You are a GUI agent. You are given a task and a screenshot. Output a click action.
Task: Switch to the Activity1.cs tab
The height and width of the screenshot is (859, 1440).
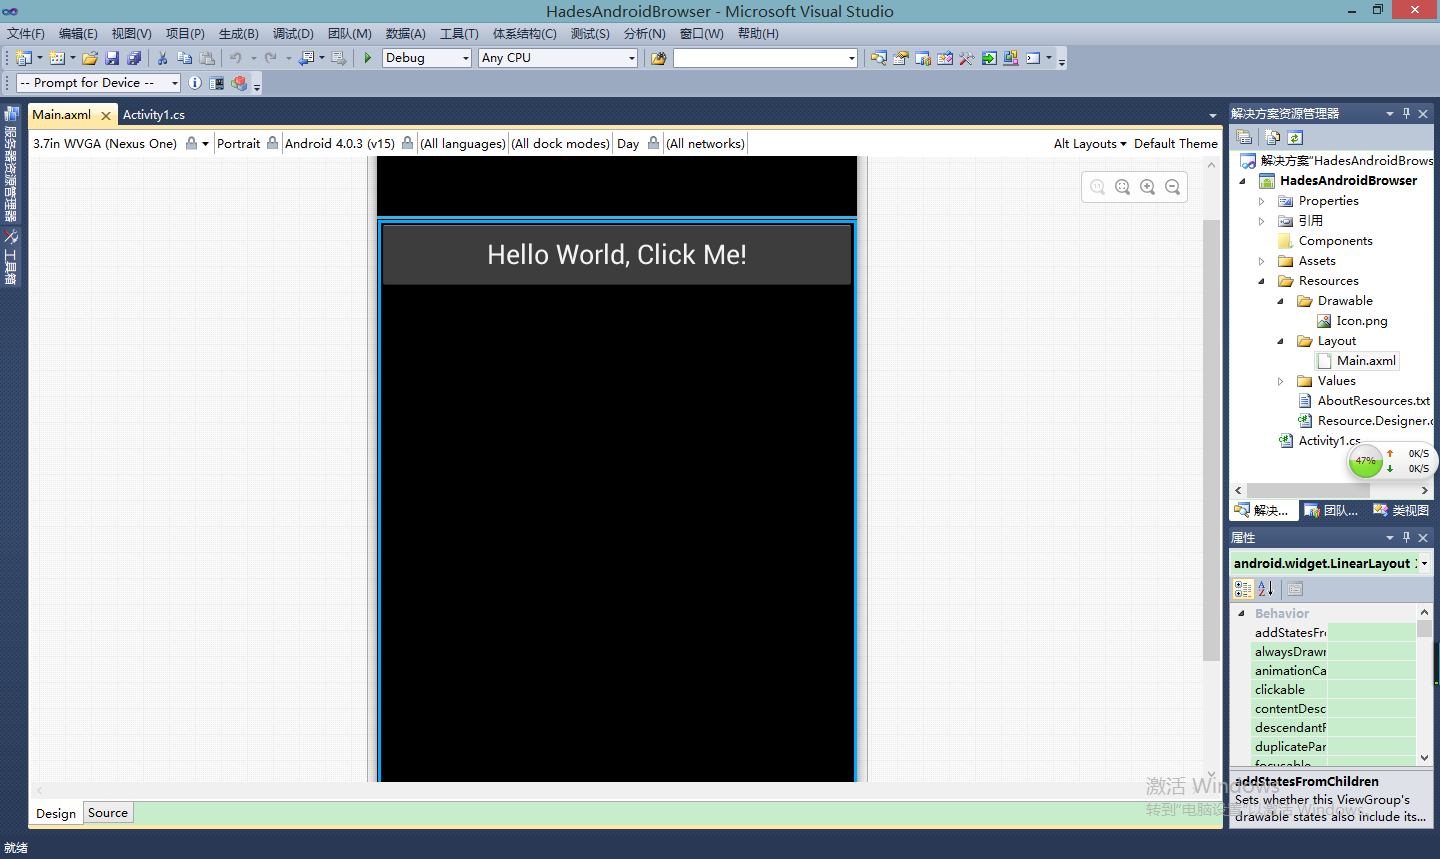pos(154,115)
